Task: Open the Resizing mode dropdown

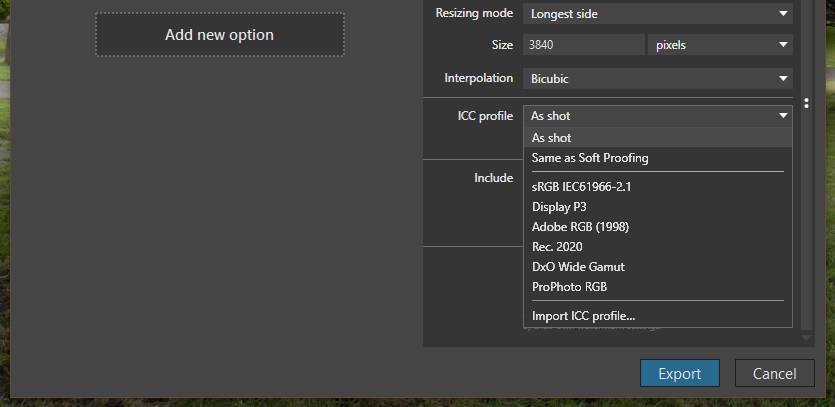Action: pyautogui.click(x=657, y=14)
